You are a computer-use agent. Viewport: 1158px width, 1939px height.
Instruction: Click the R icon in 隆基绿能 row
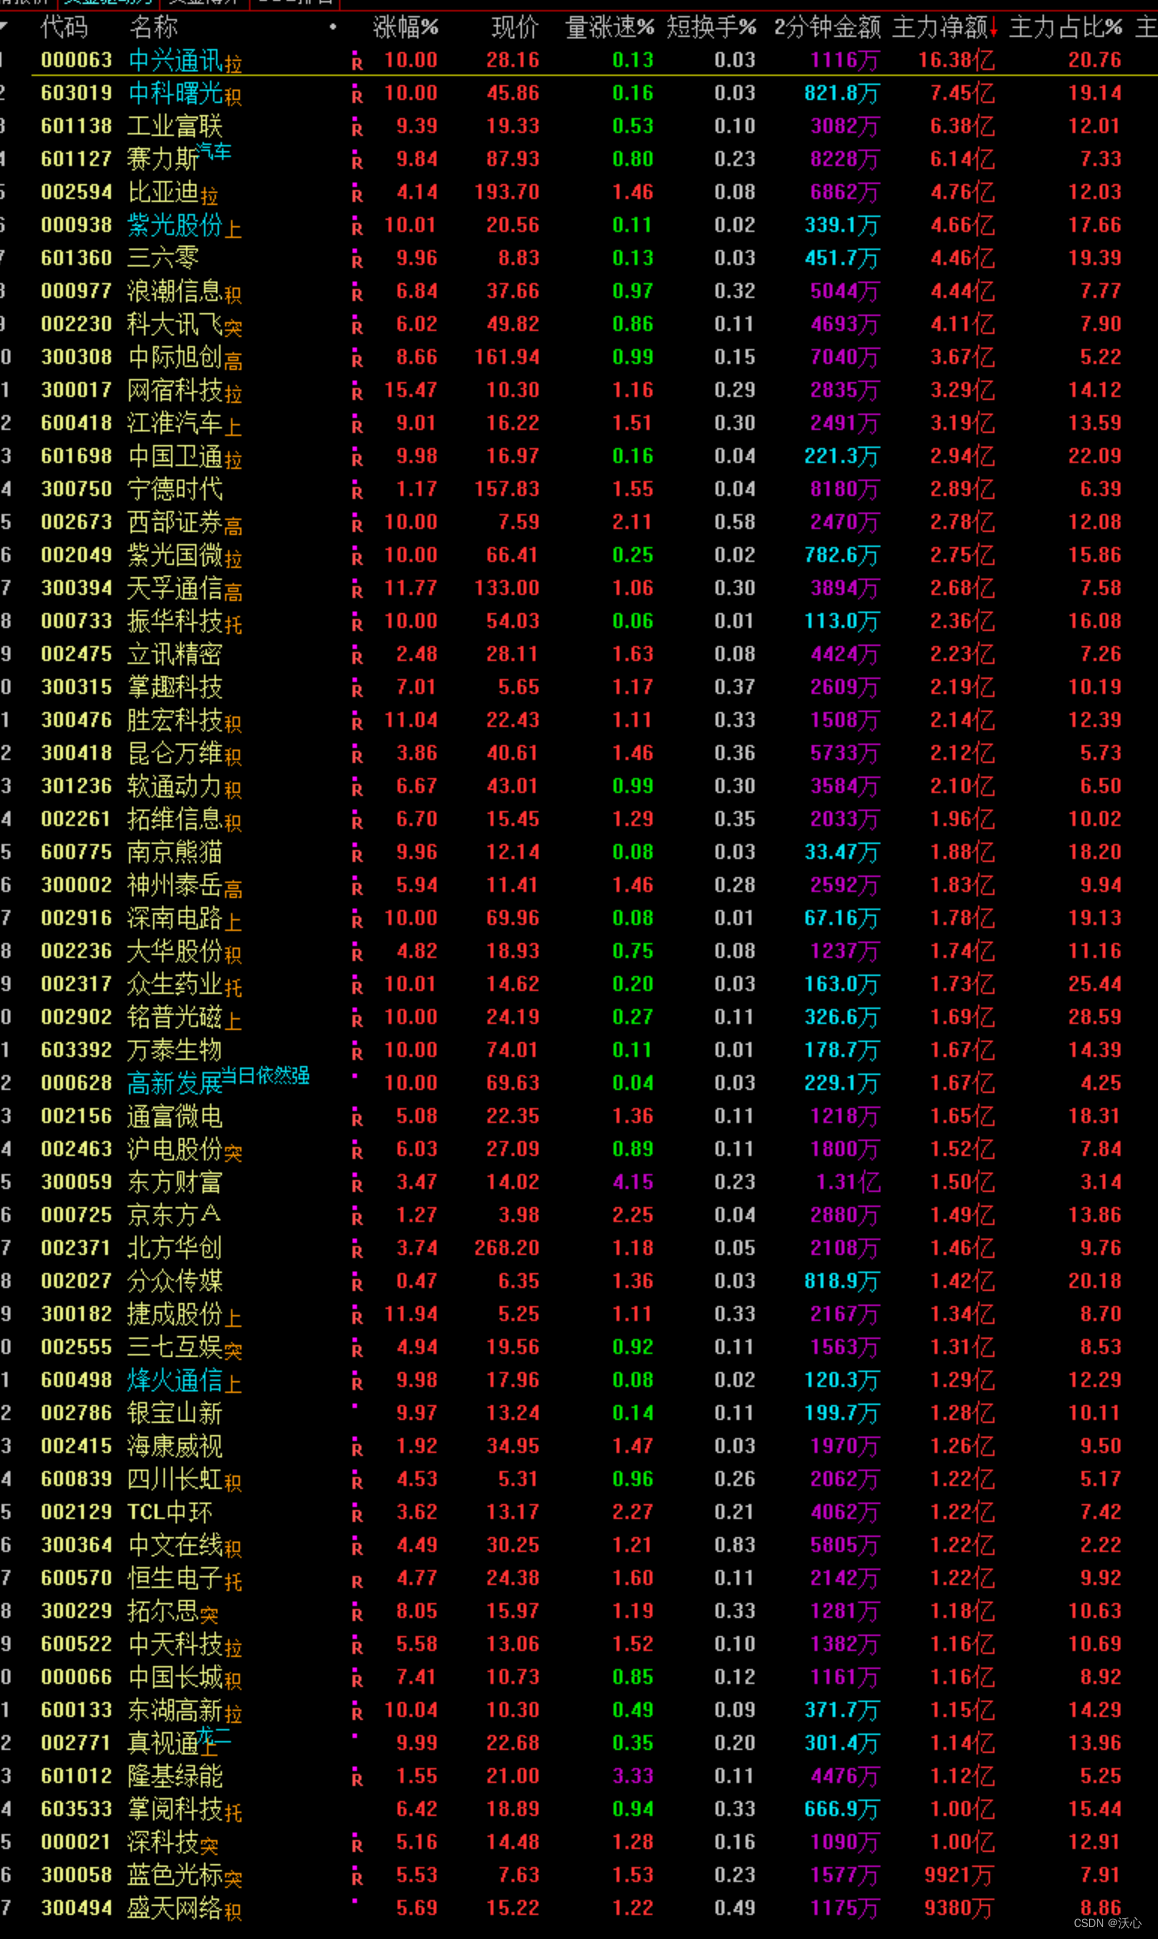click(357, 1779)
